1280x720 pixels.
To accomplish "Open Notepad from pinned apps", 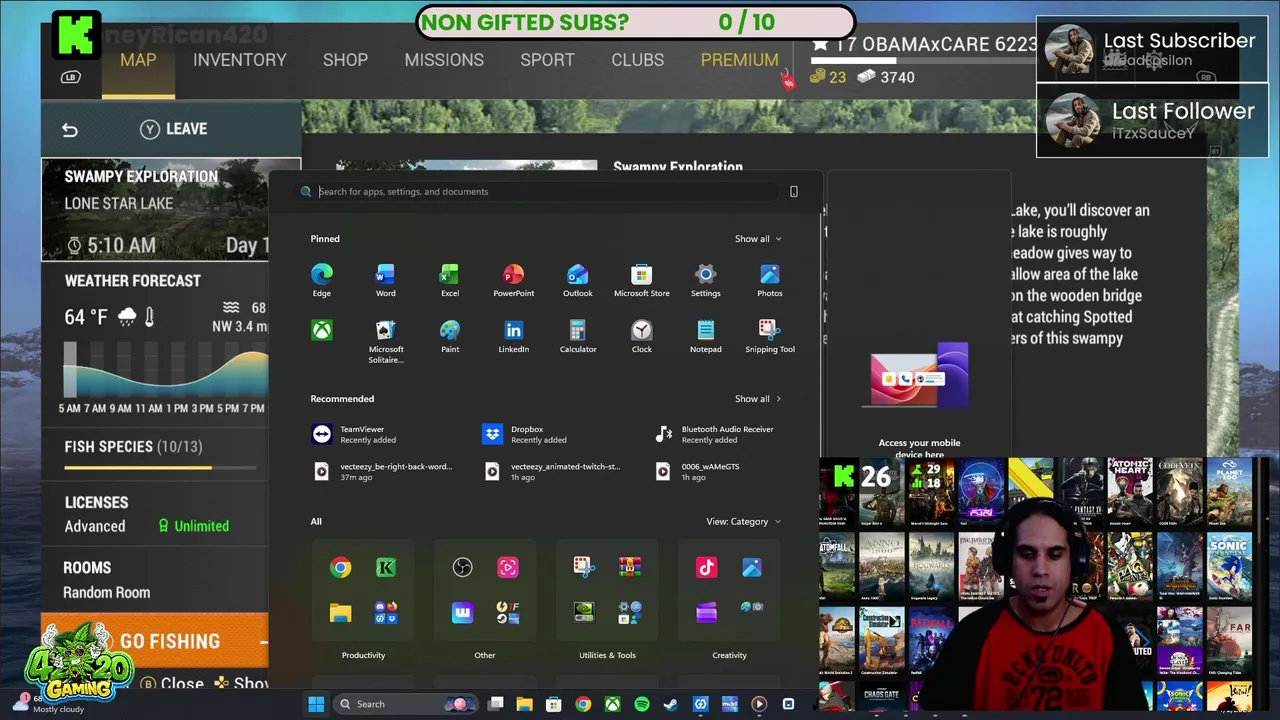I will click(705, 336).
